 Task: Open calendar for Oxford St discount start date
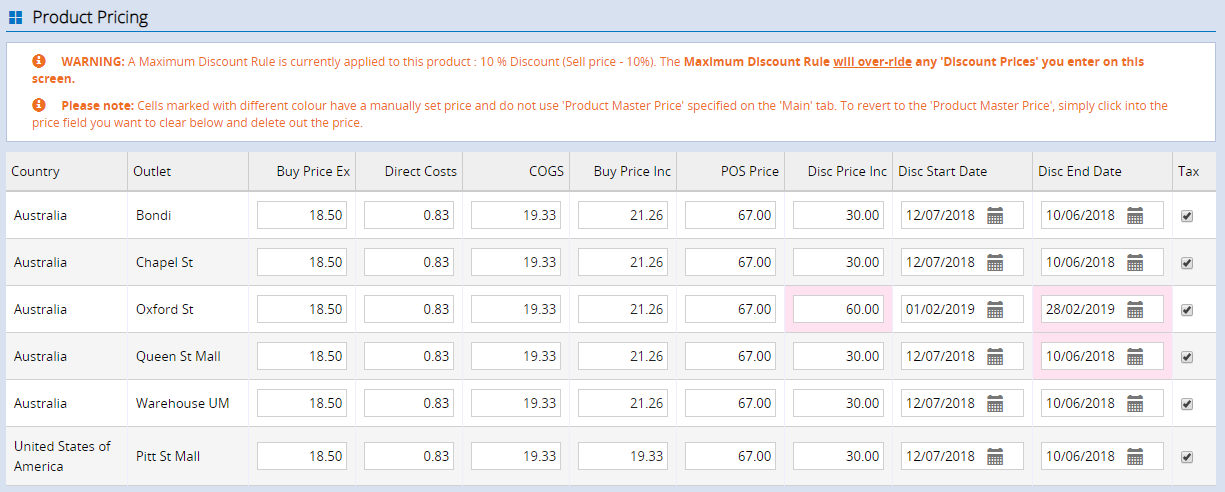point(995,309)
